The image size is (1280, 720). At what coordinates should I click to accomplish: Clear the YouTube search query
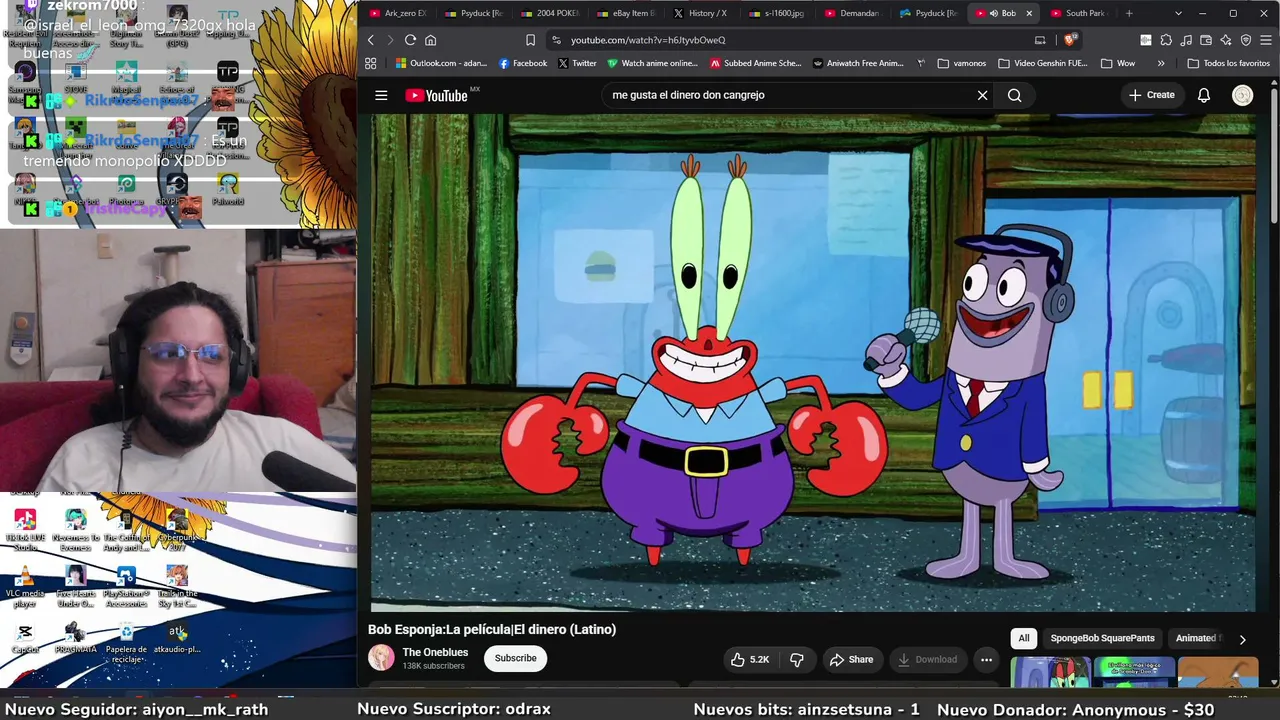tap(982, 95)
